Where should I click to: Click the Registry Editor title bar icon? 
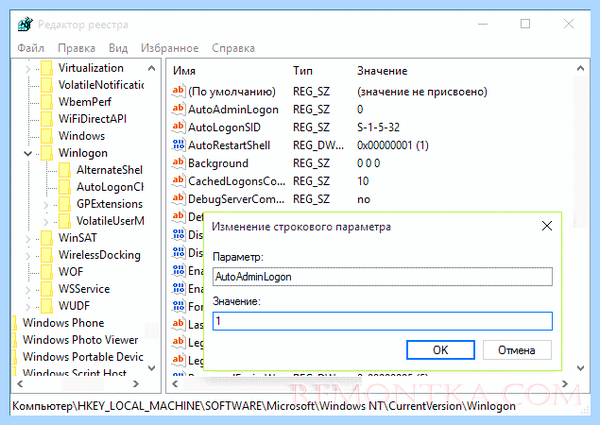[25, 24]
